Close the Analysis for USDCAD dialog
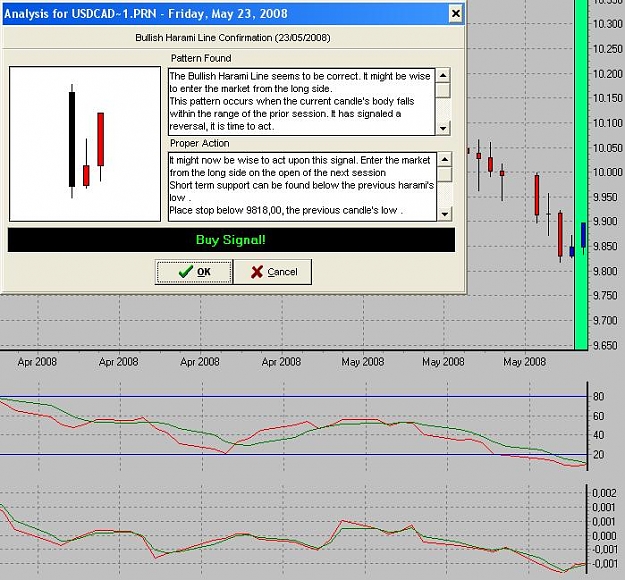 click(x=455, y=14)
